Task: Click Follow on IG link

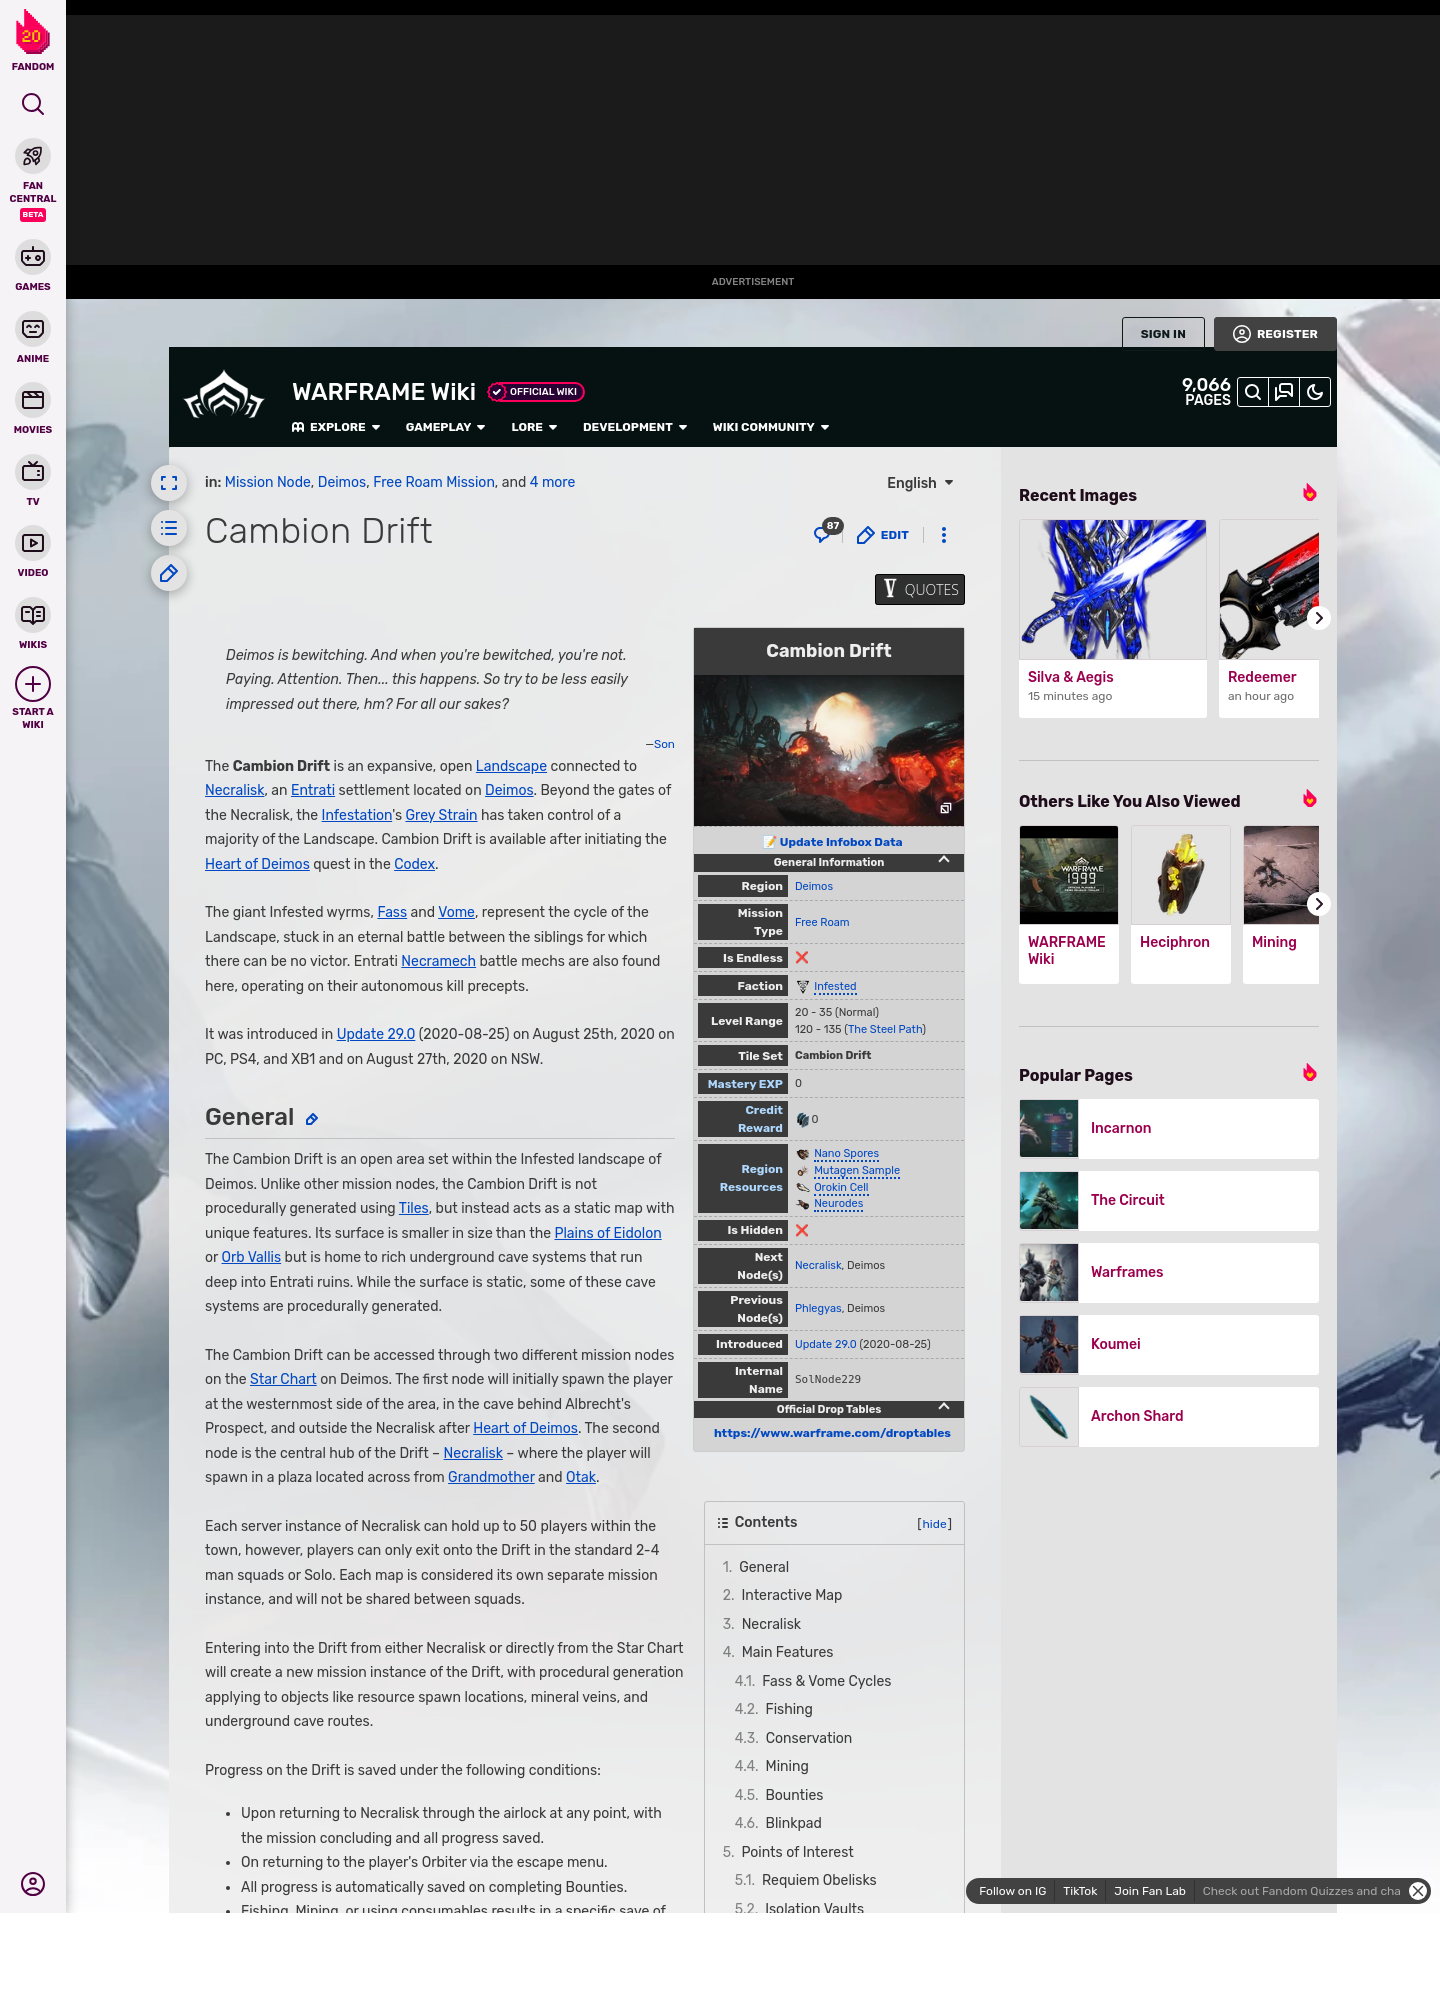Action: (1012, 1891)
